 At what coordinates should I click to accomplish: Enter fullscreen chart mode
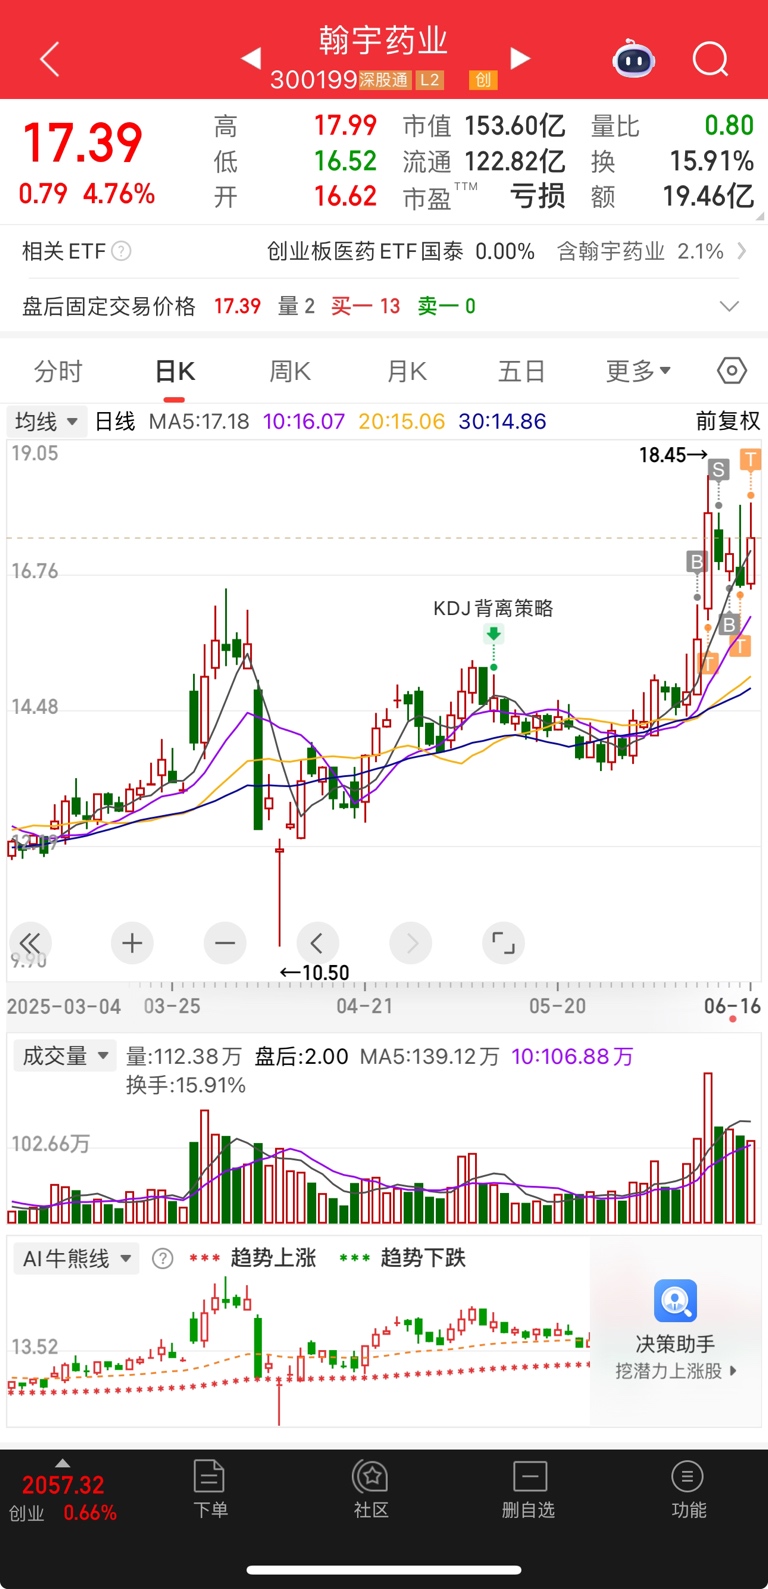point(504,943)
